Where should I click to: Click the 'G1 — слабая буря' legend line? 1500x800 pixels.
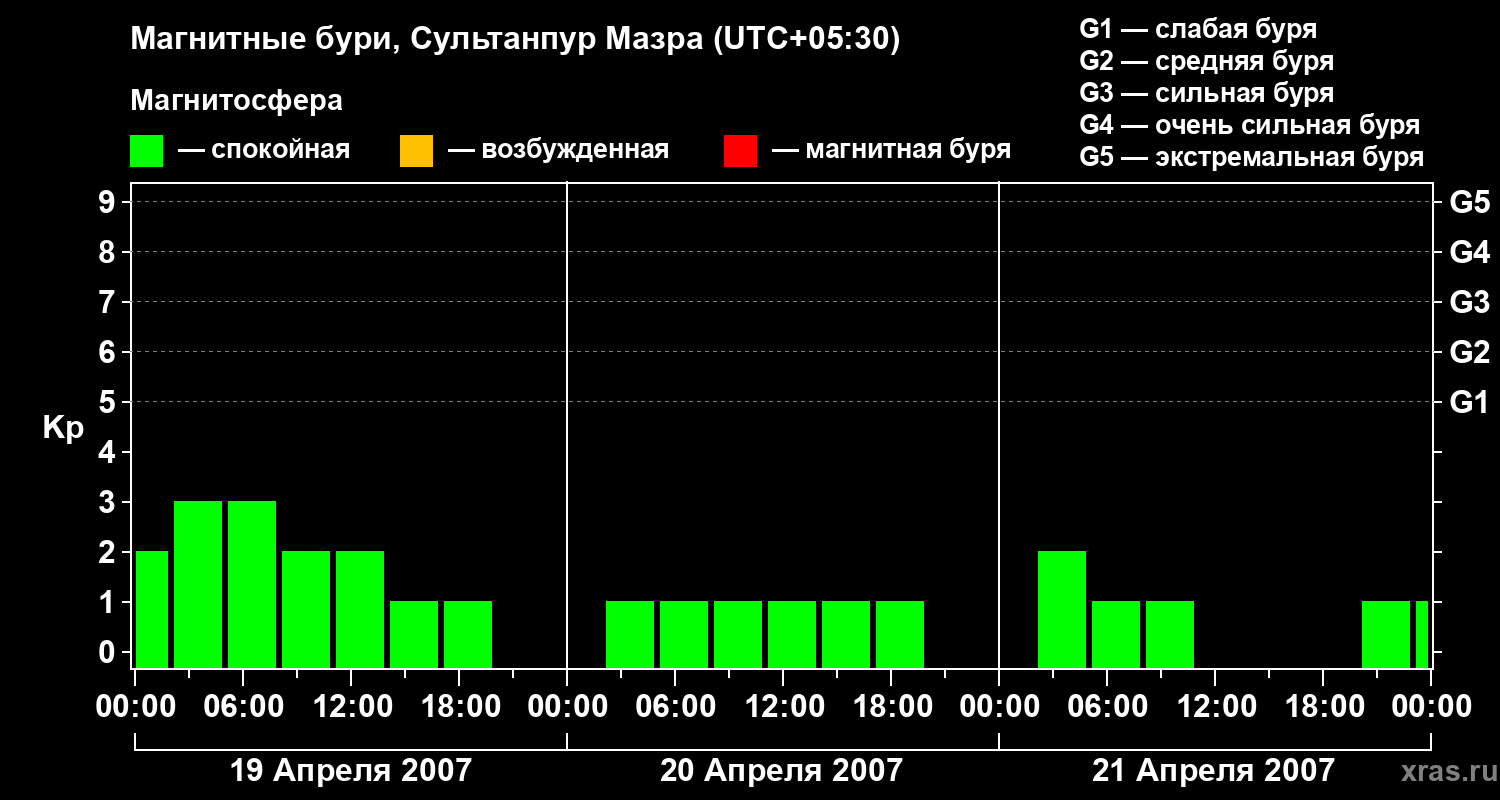(1198, 29)
